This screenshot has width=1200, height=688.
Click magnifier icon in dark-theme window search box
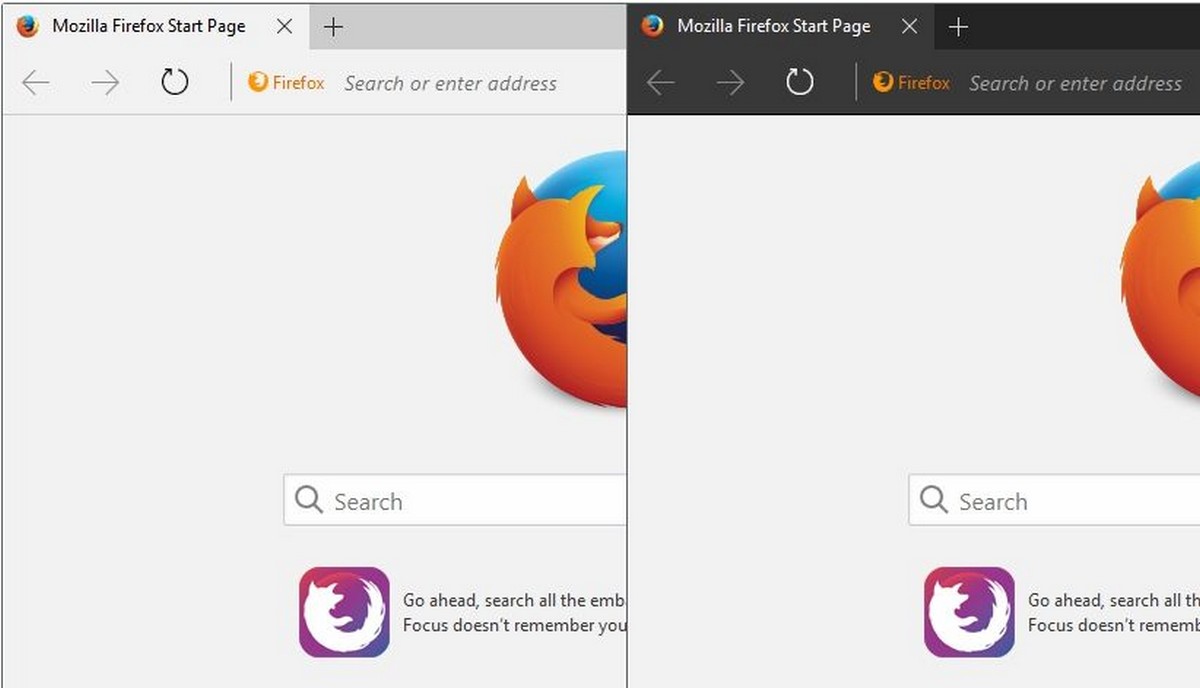[x=934, y=499]
